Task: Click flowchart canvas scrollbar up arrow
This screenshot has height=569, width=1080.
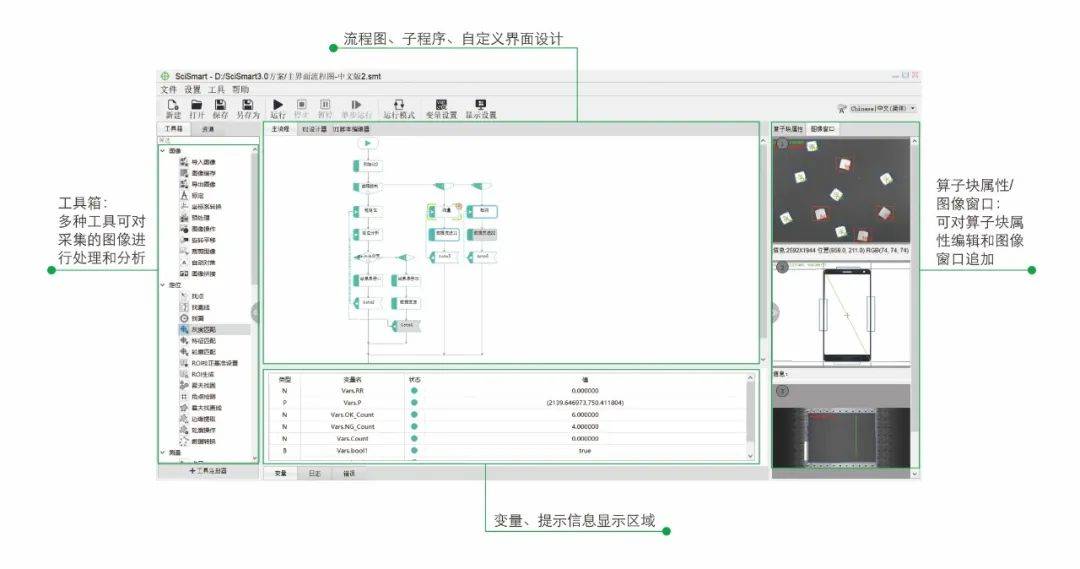Action: tap(762, 141)
